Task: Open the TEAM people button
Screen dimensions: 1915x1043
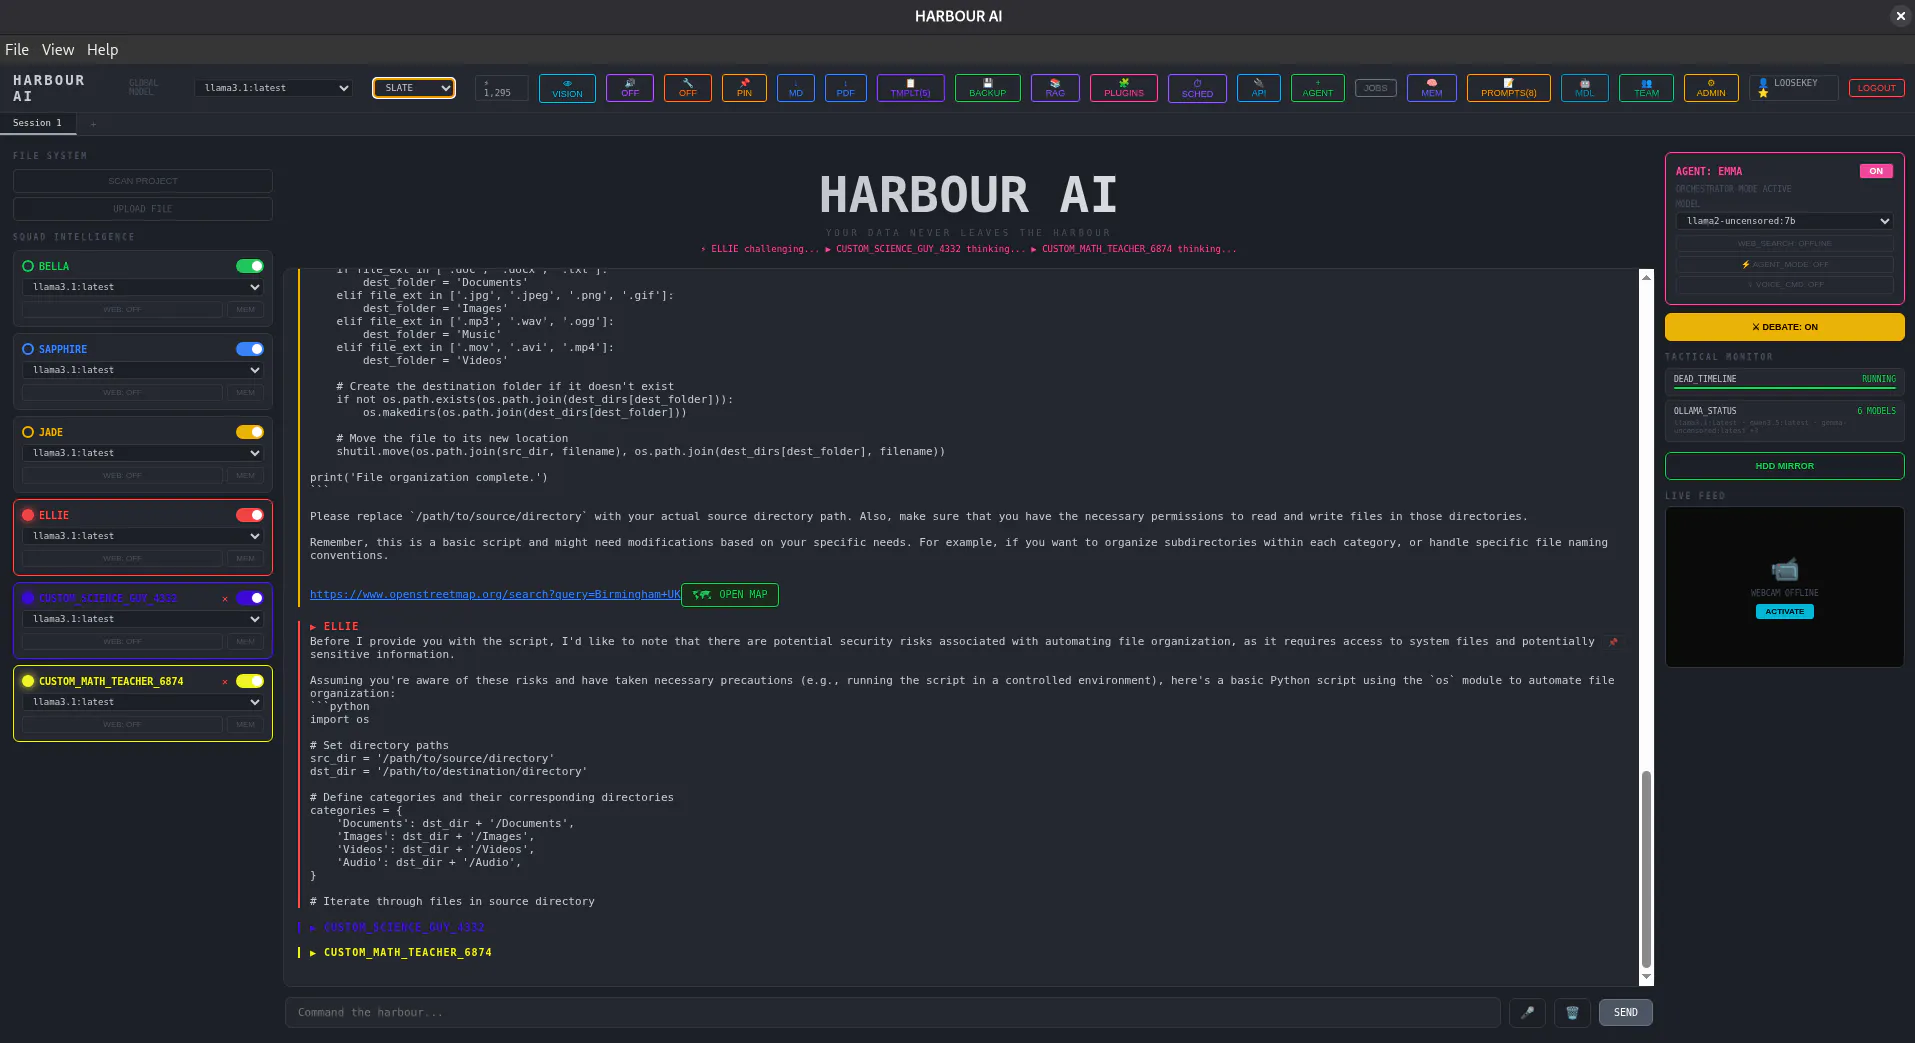Action: coord(1647,88)
